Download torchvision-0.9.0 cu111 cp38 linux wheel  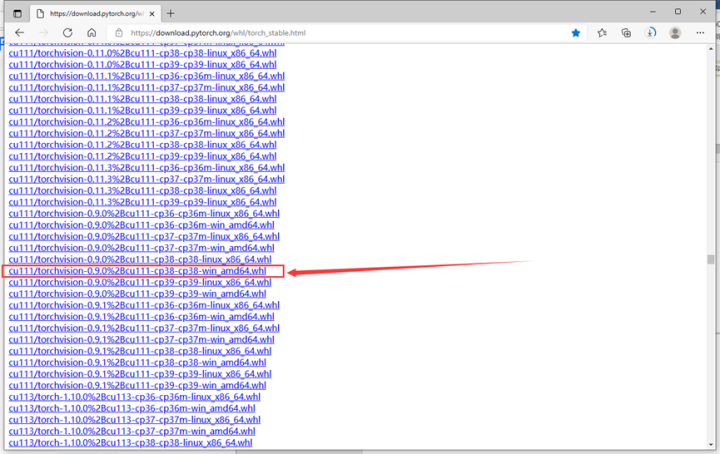pyautogui.click(x=140, y=259)
